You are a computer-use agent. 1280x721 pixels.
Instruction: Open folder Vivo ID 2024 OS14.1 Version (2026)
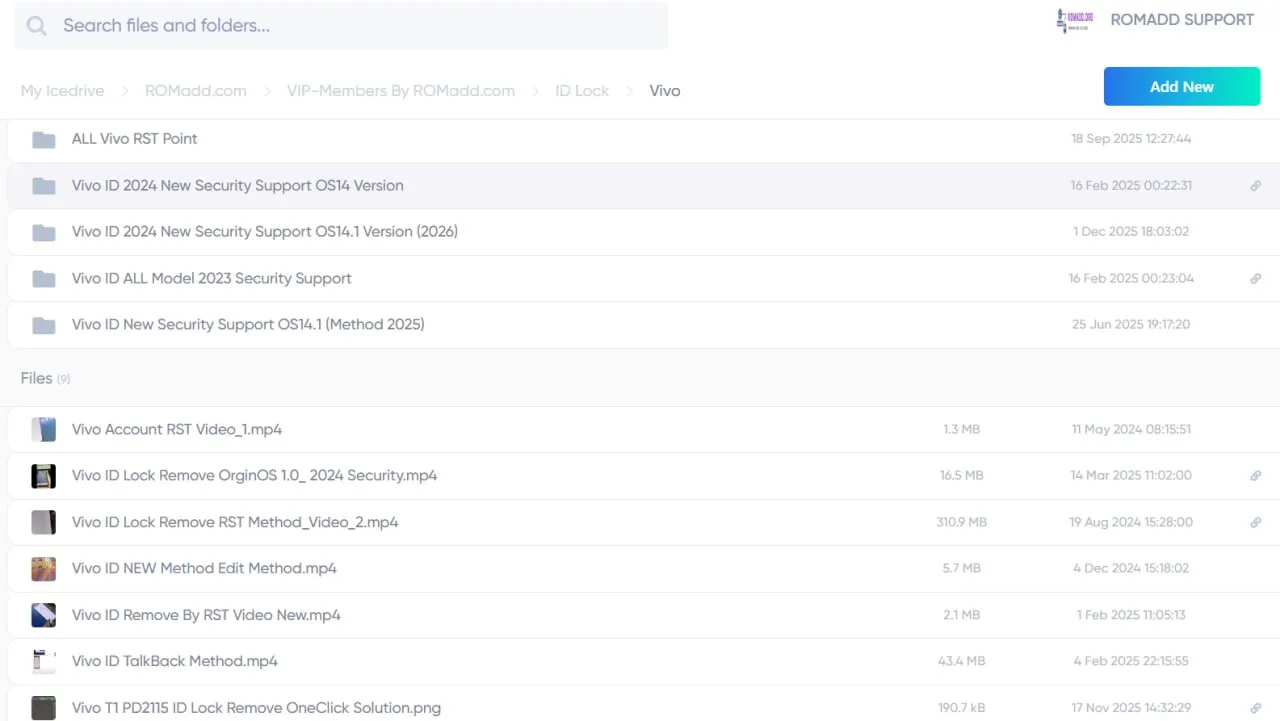[264, 232]
